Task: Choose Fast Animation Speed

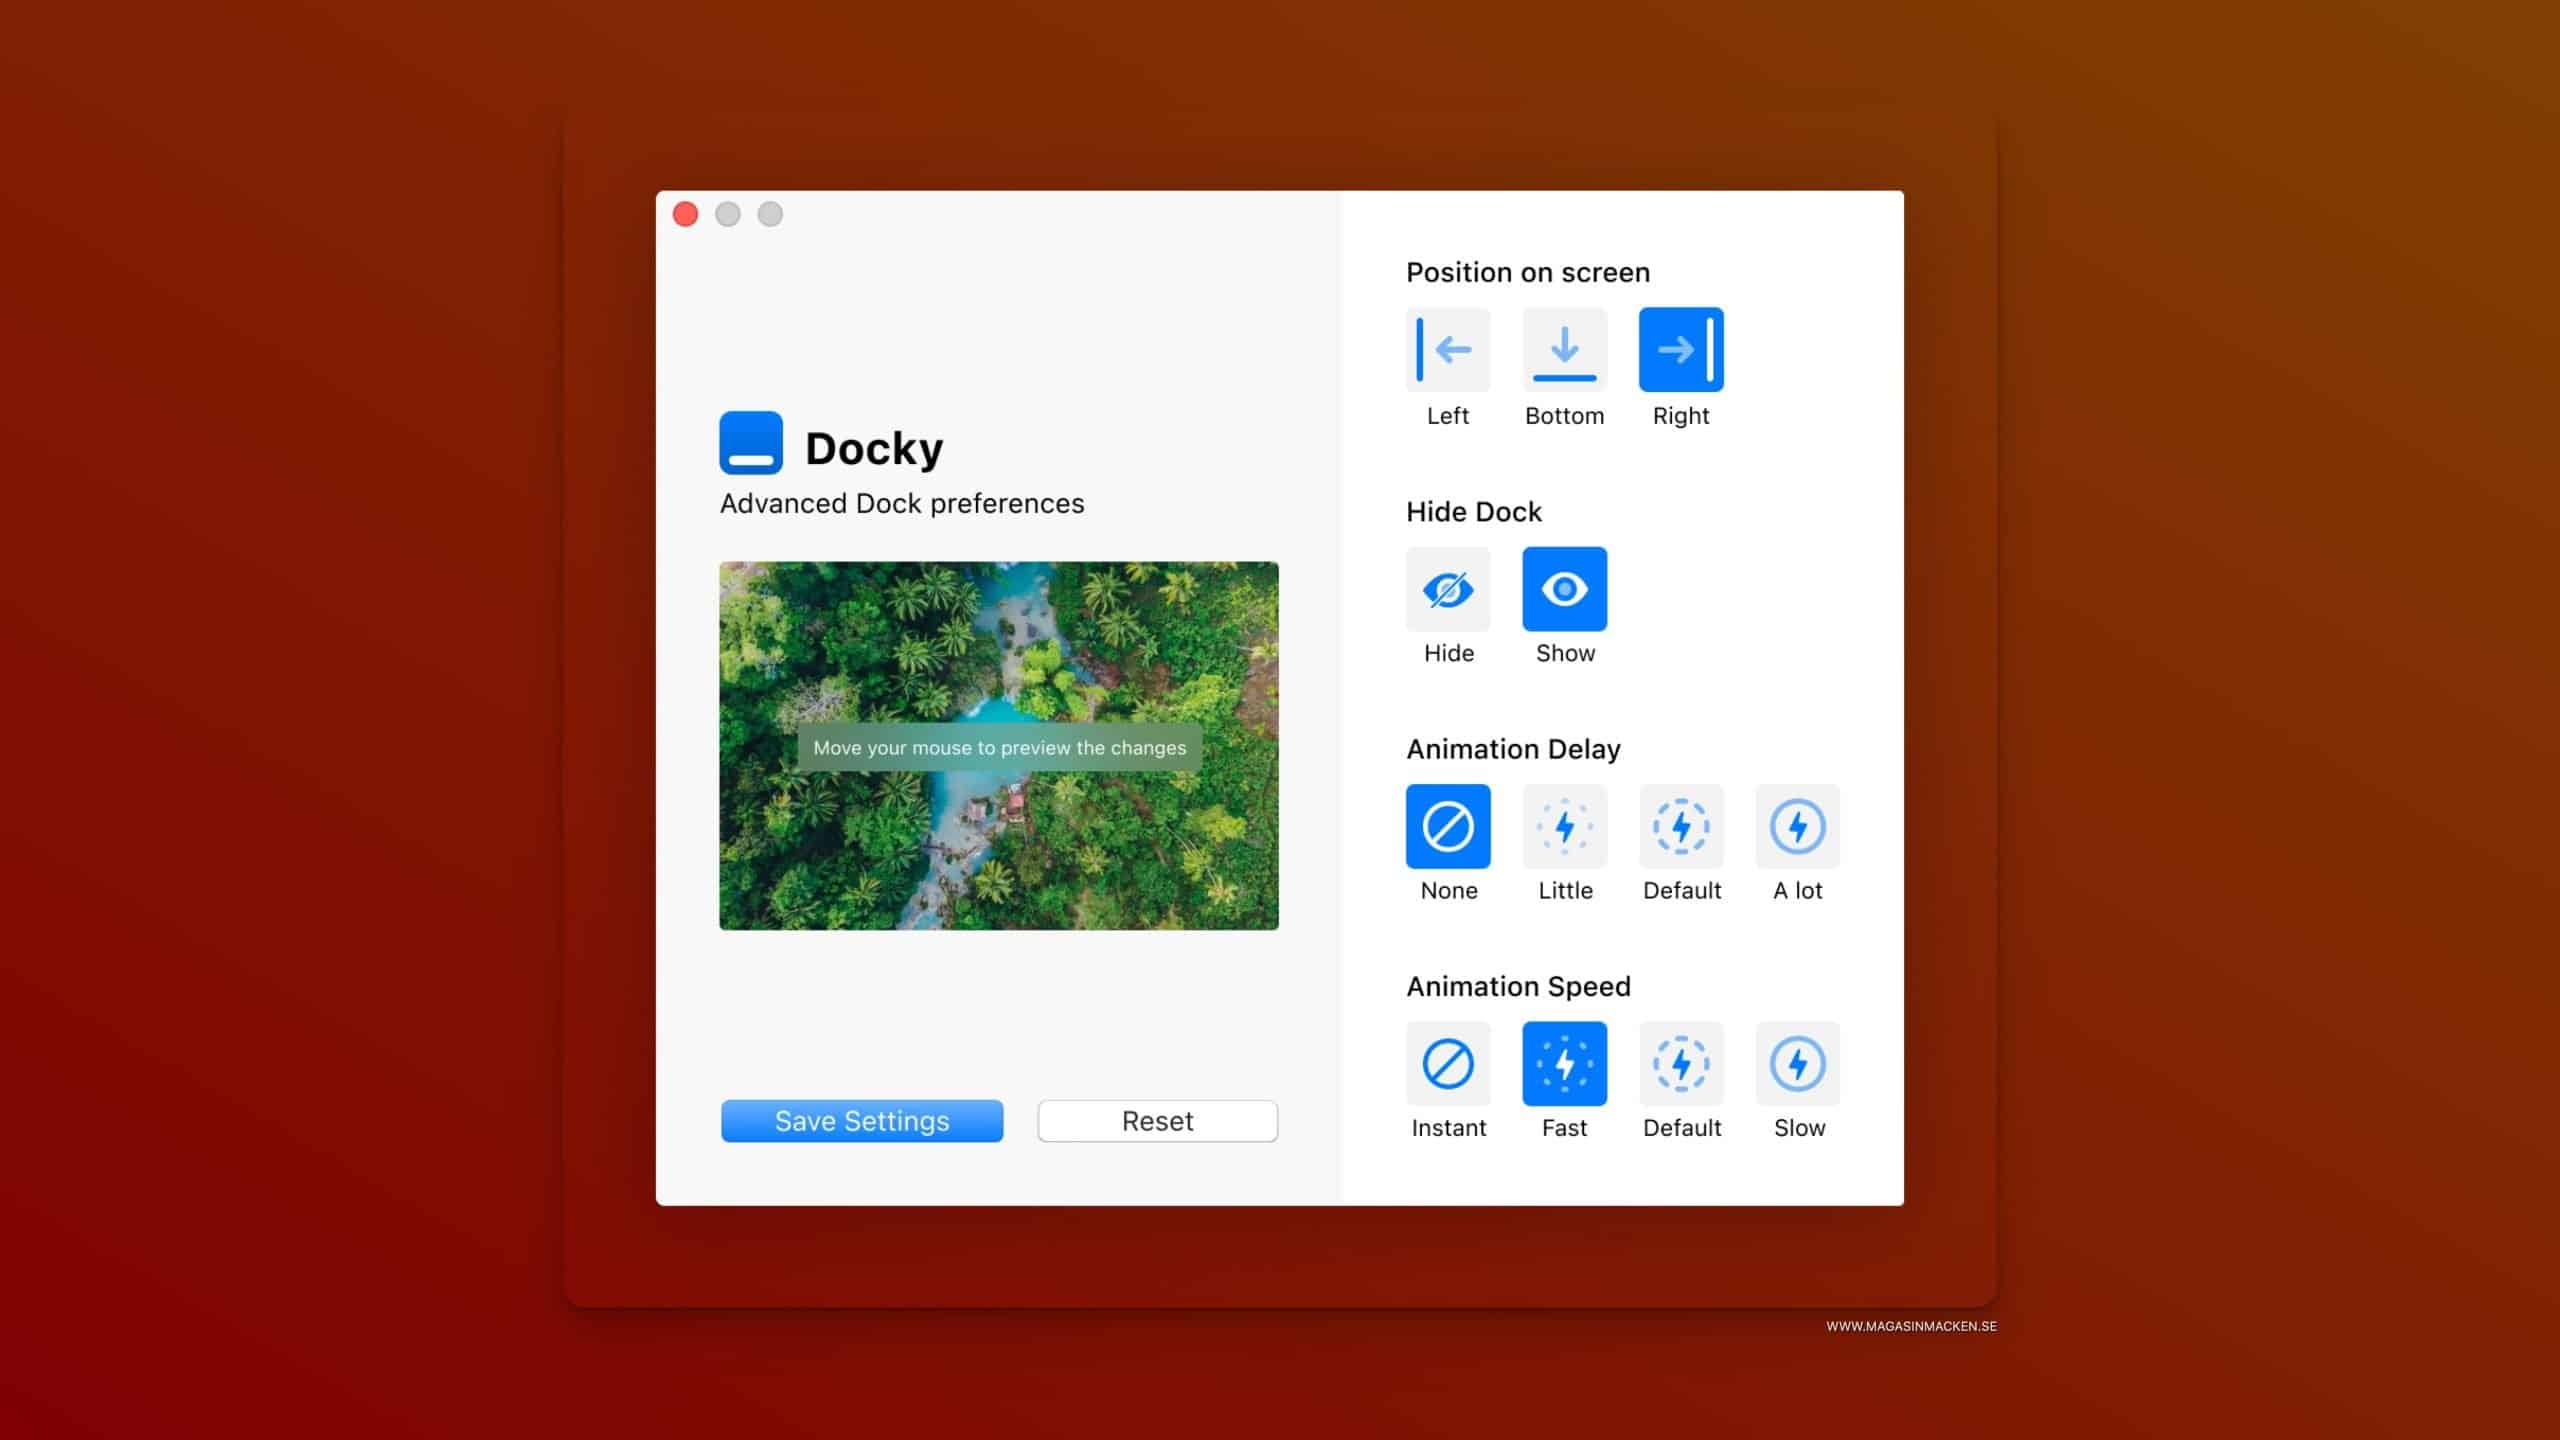Action: pos(1564,1063)
